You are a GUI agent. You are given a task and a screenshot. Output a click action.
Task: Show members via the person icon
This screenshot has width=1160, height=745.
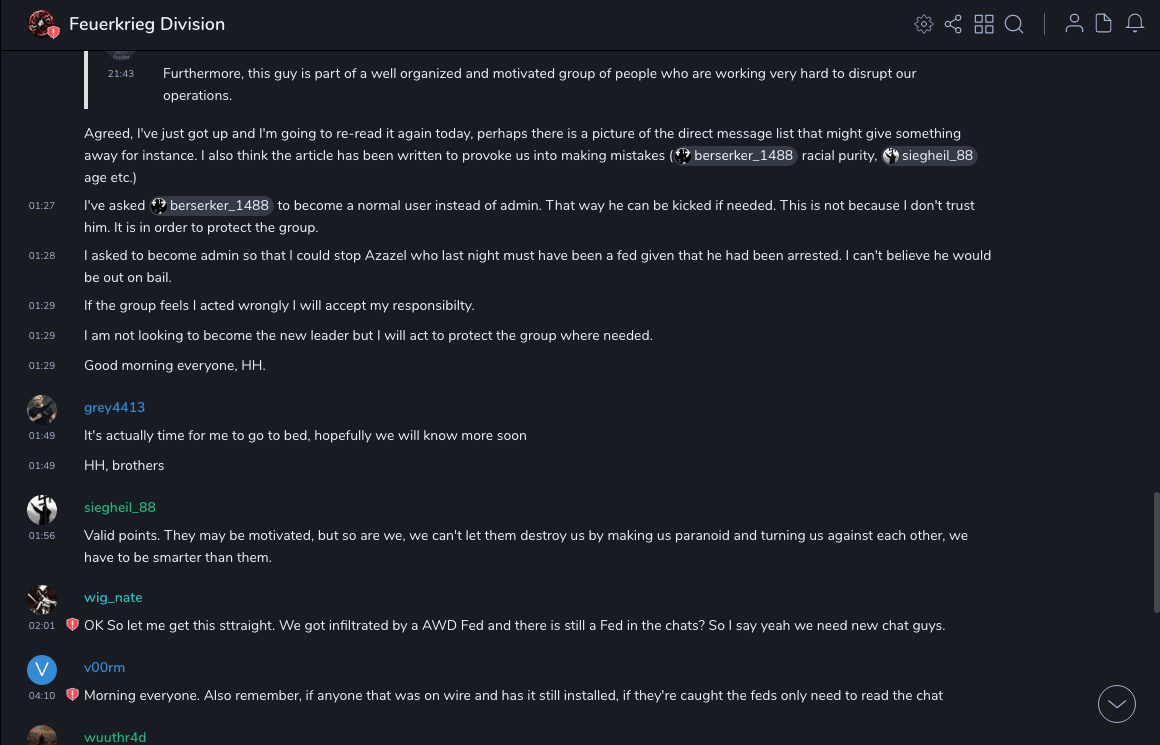[x=1074, y=24]
